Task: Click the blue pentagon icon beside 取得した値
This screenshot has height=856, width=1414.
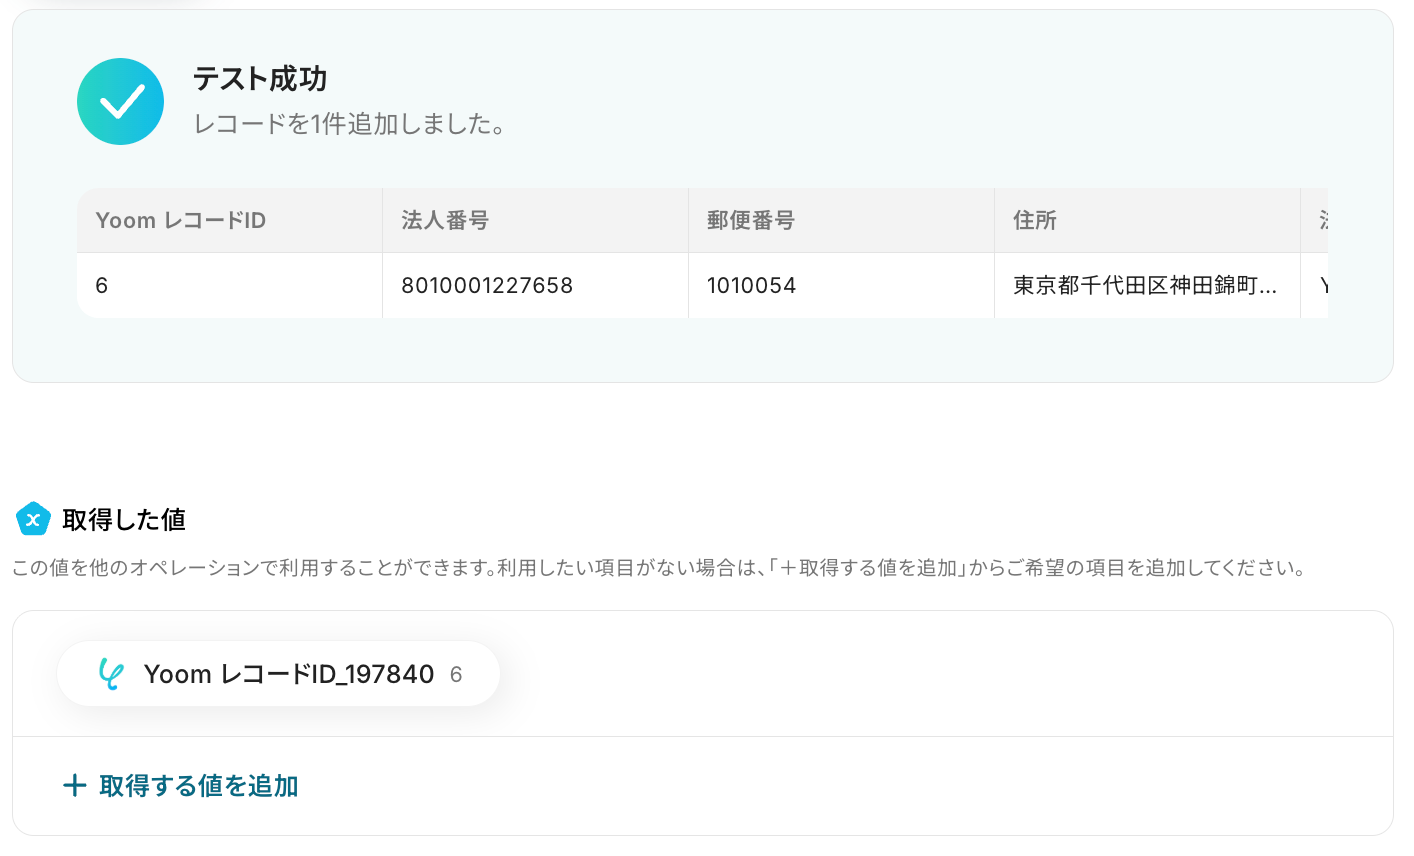Action: point(33,519)
